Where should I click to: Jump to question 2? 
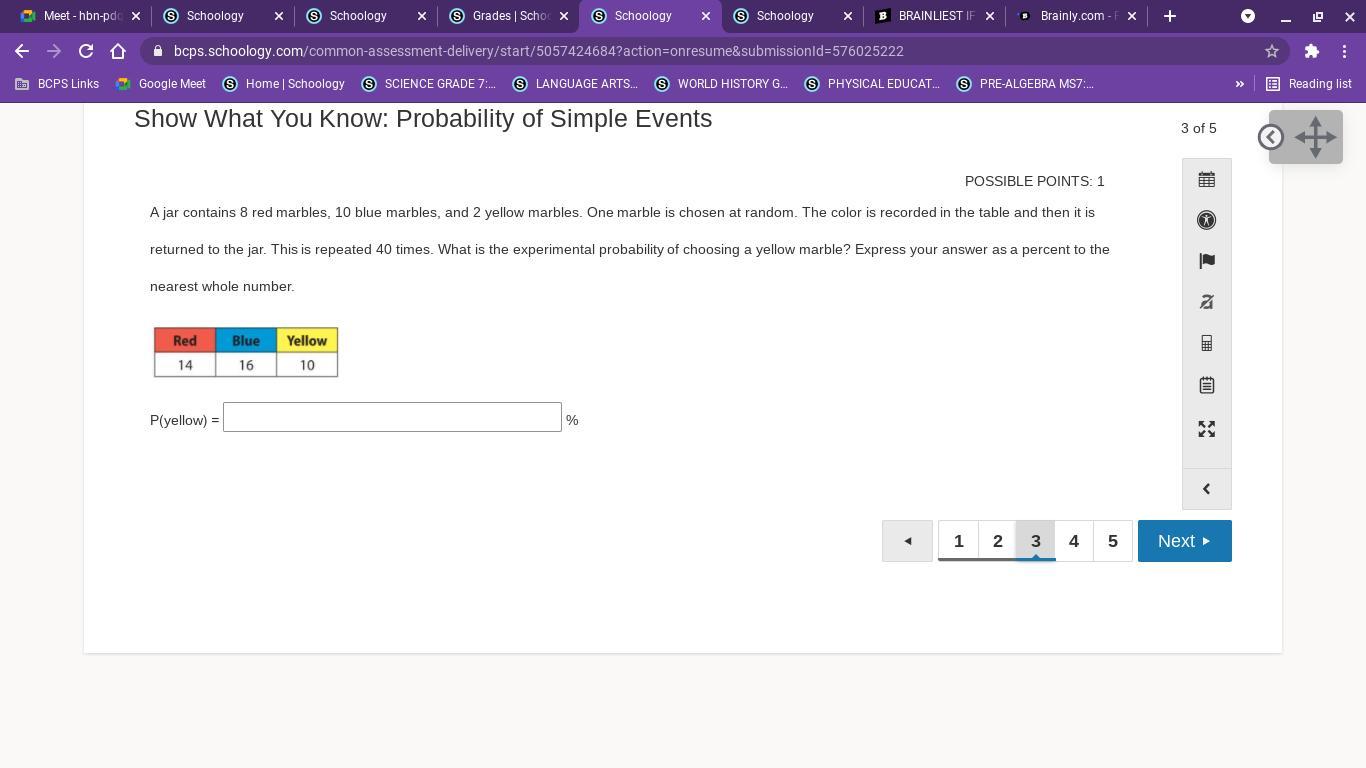pos(997,541)
